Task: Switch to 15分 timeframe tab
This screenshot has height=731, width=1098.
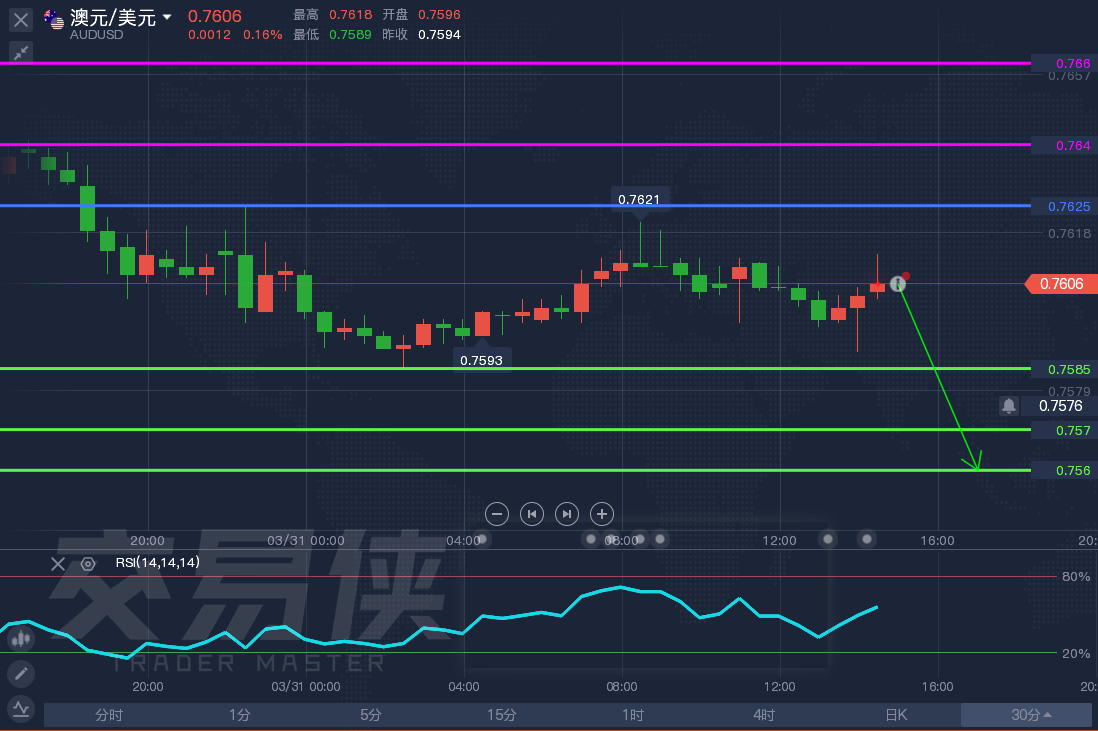Action: coord(501,715)
